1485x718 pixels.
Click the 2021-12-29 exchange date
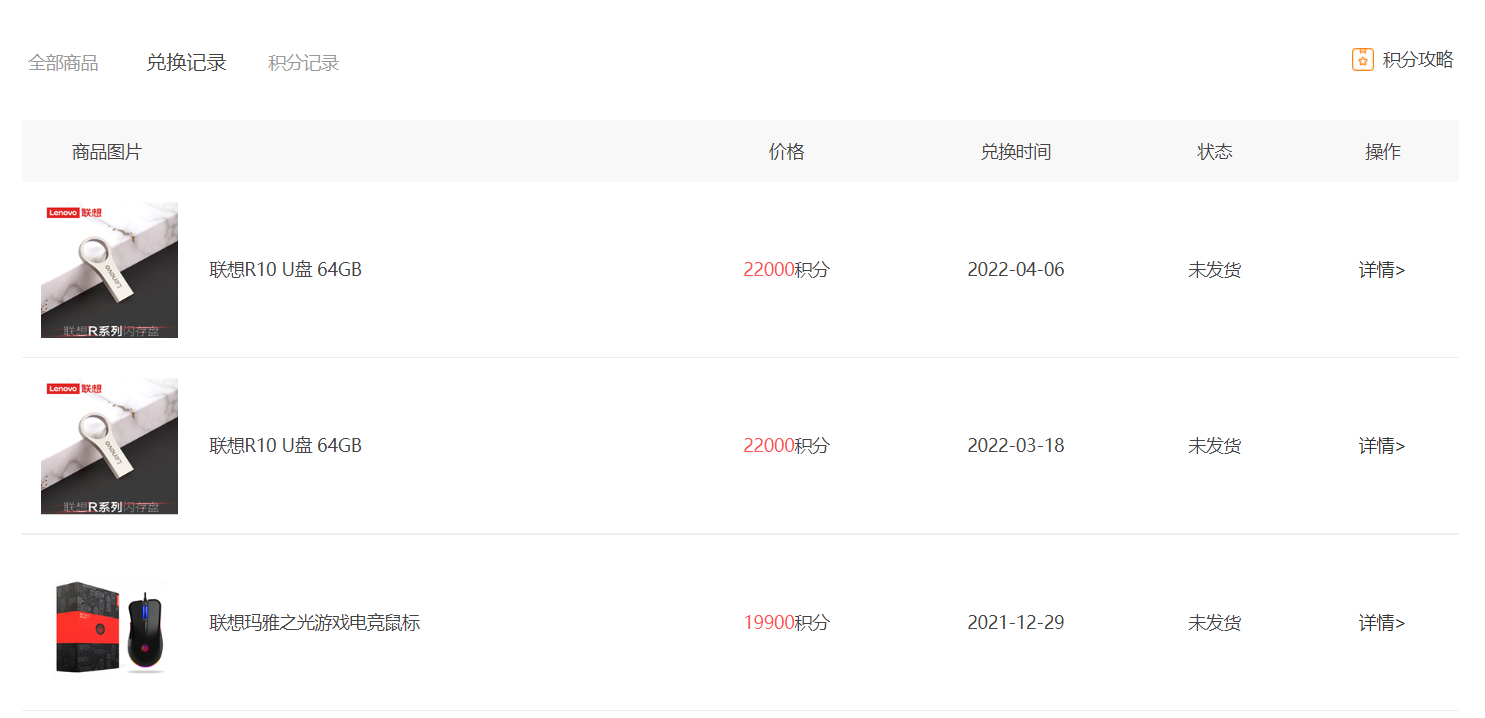pyautogui.click(x=1015, y=623)
